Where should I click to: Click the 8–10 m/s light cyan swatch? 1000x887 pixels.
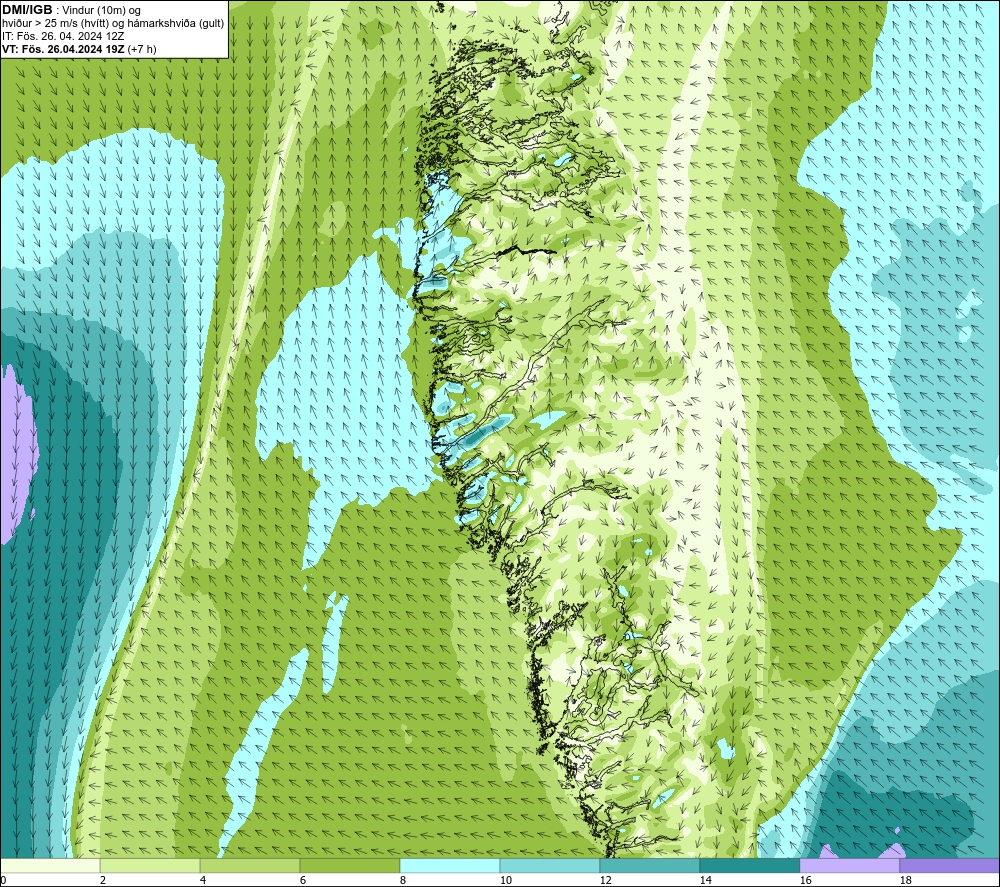[450, 865]
